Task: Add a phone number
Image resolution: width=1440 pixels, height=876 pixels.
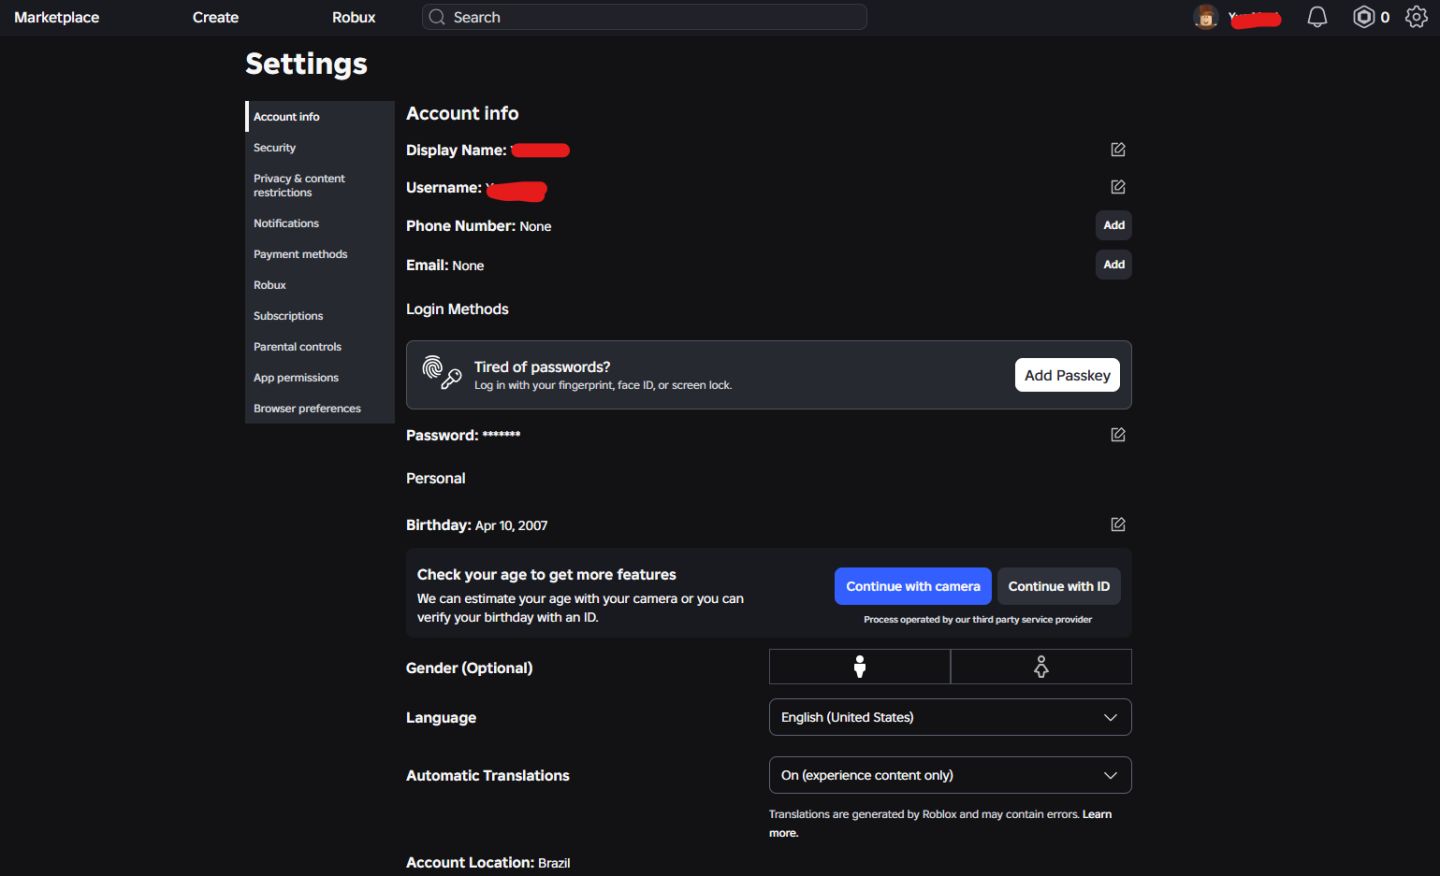Action: (x=1114, y=226)
